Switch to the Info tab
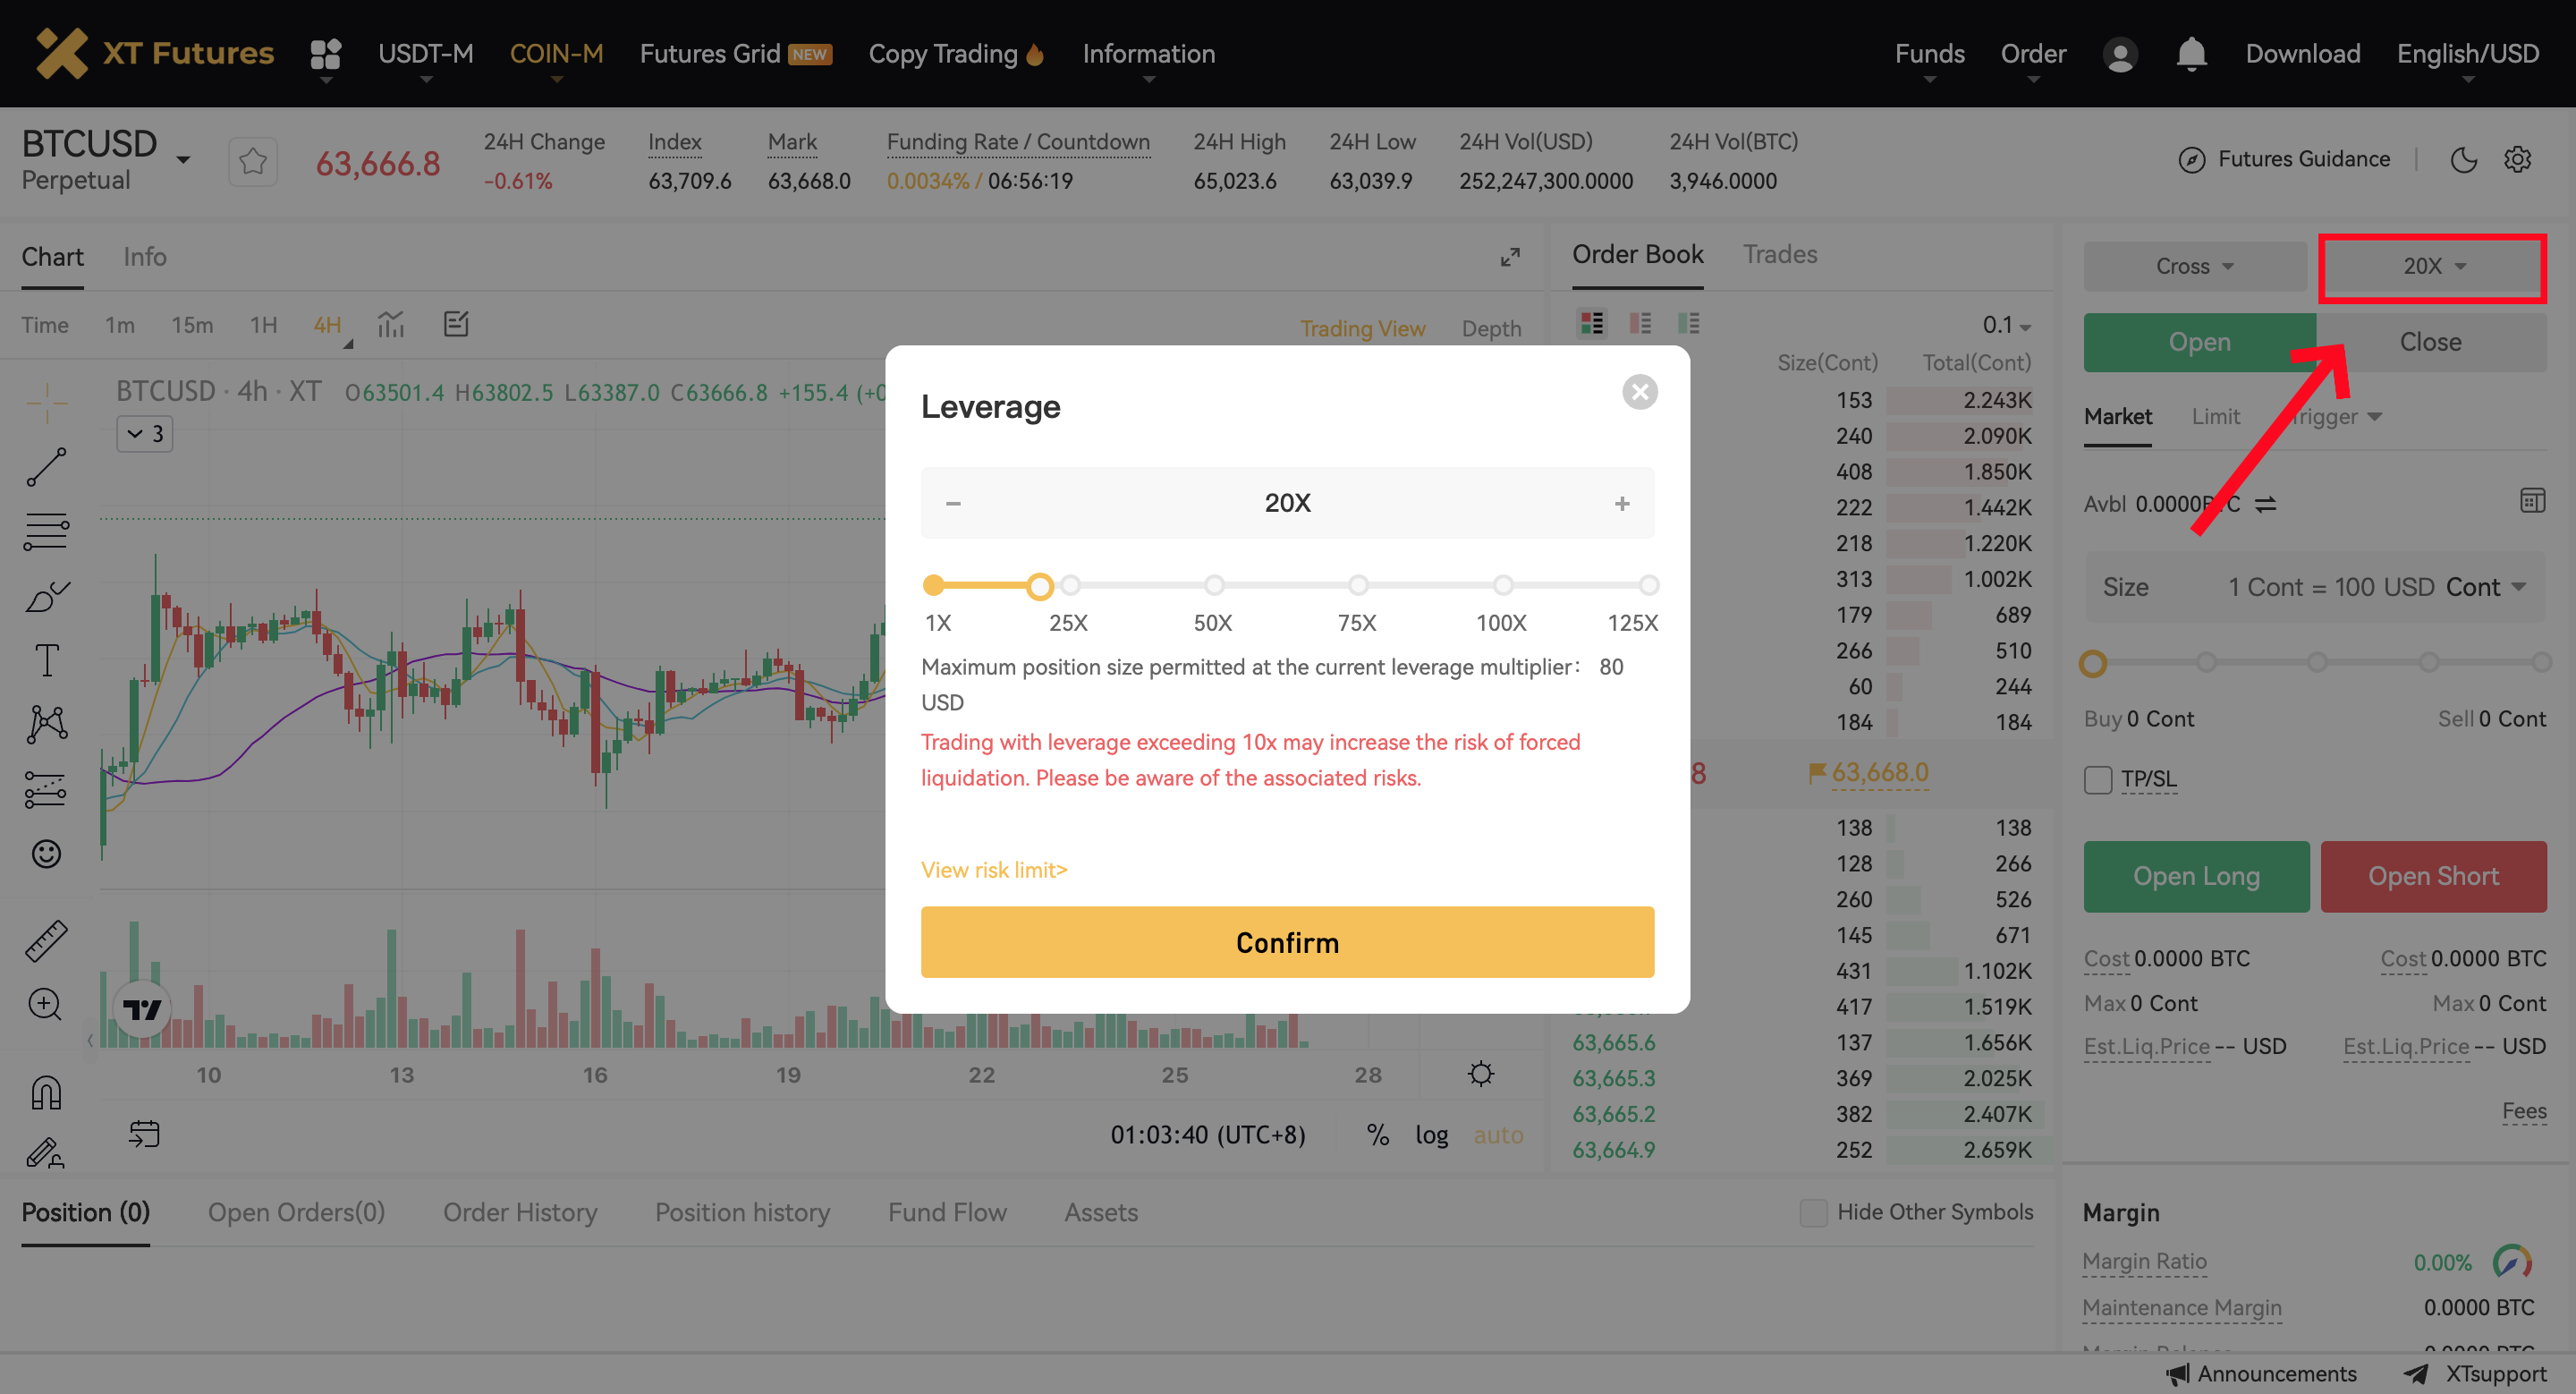This screenshot has width=2576, height=1394. pos(145,257)
